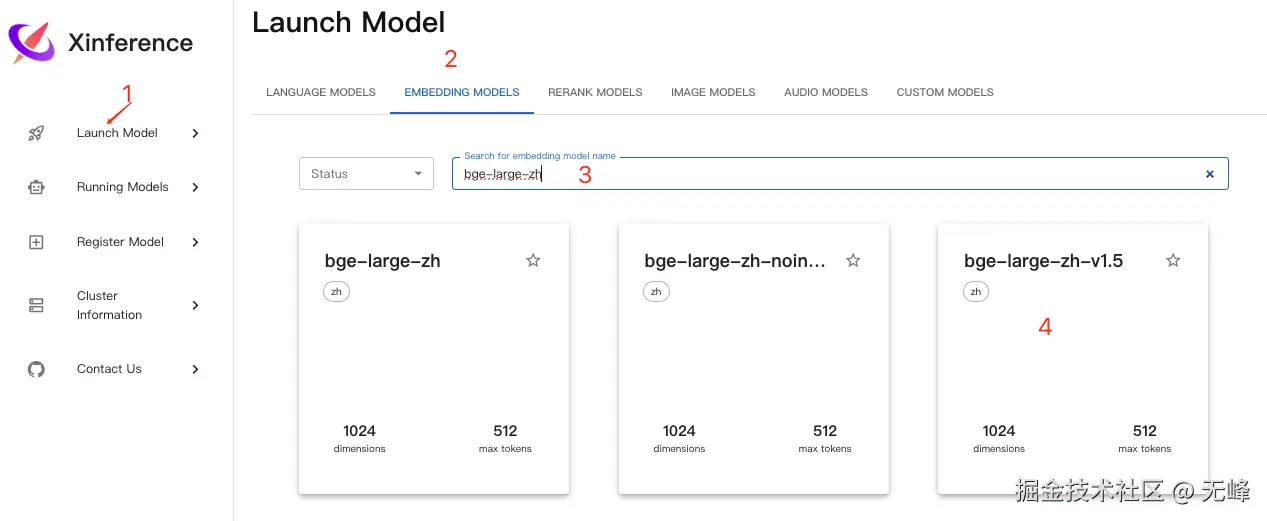Viewport: 1267px width, 521px height.
Task: Click the rocket icon beside Launch Model
Action: pyautogui.click(x=36, y=133)
